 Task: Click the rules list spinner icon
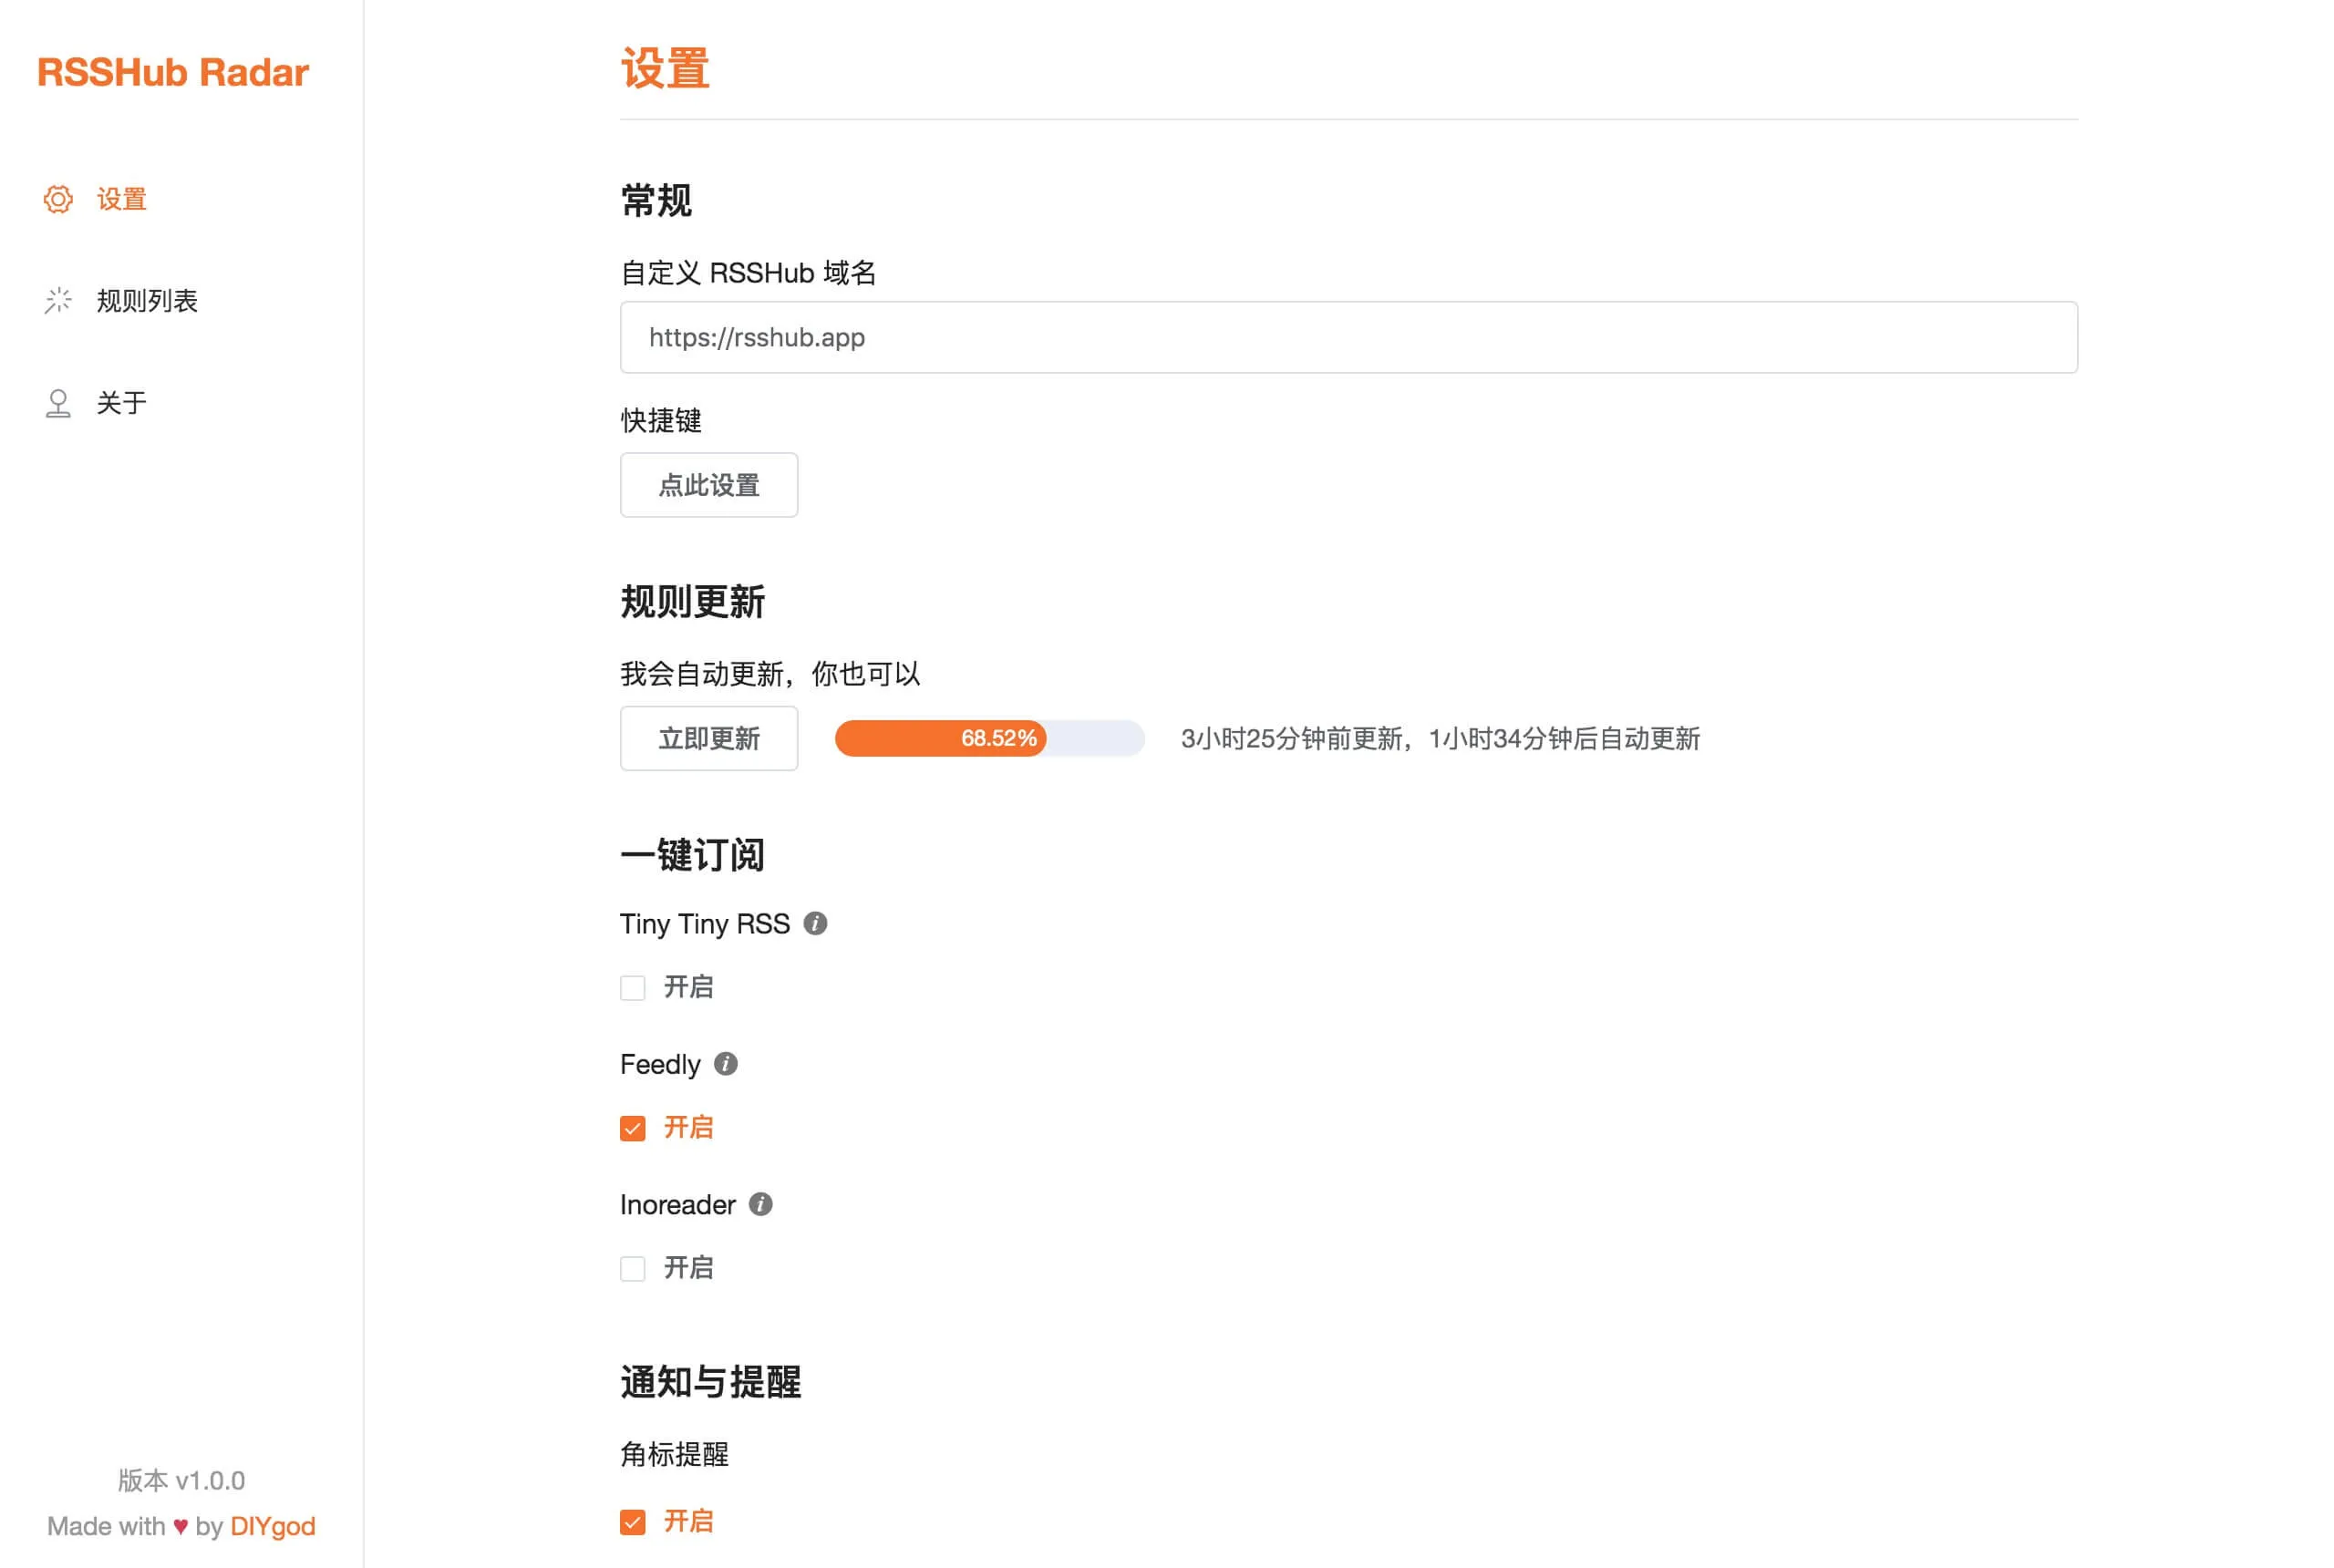coord(58,300)
